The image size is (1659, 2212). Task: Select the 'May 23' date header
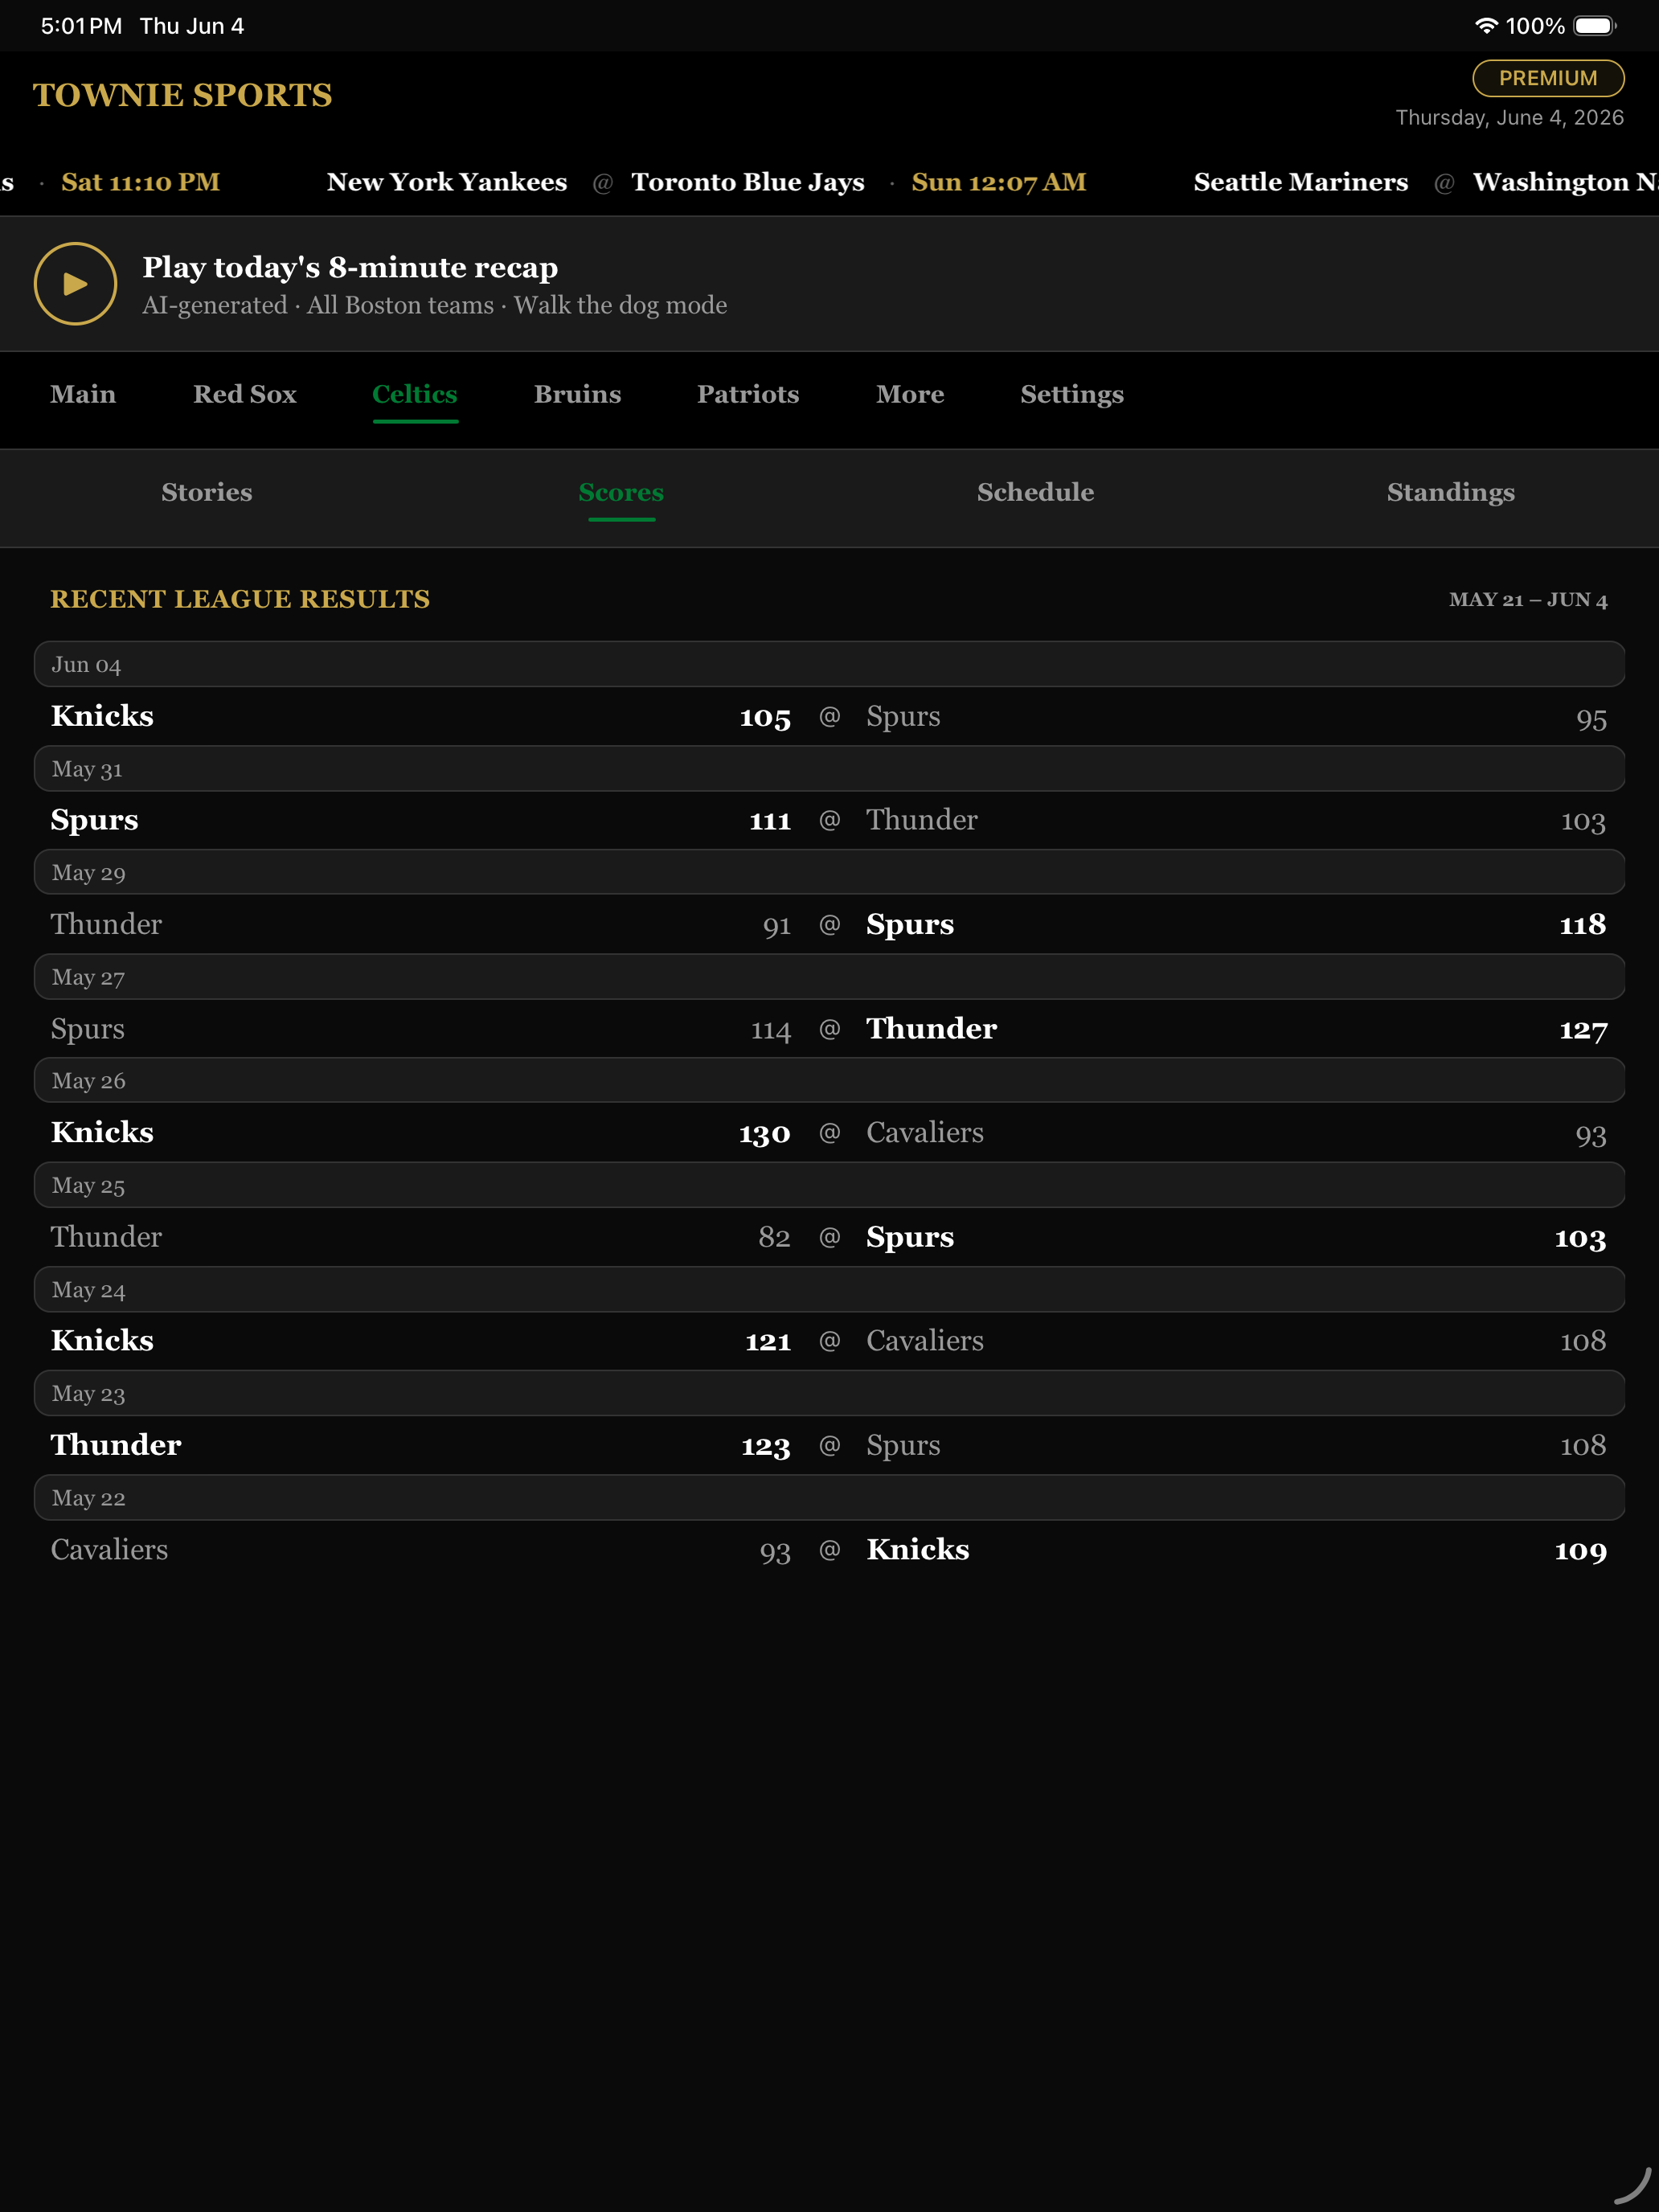coord(829,1393)
